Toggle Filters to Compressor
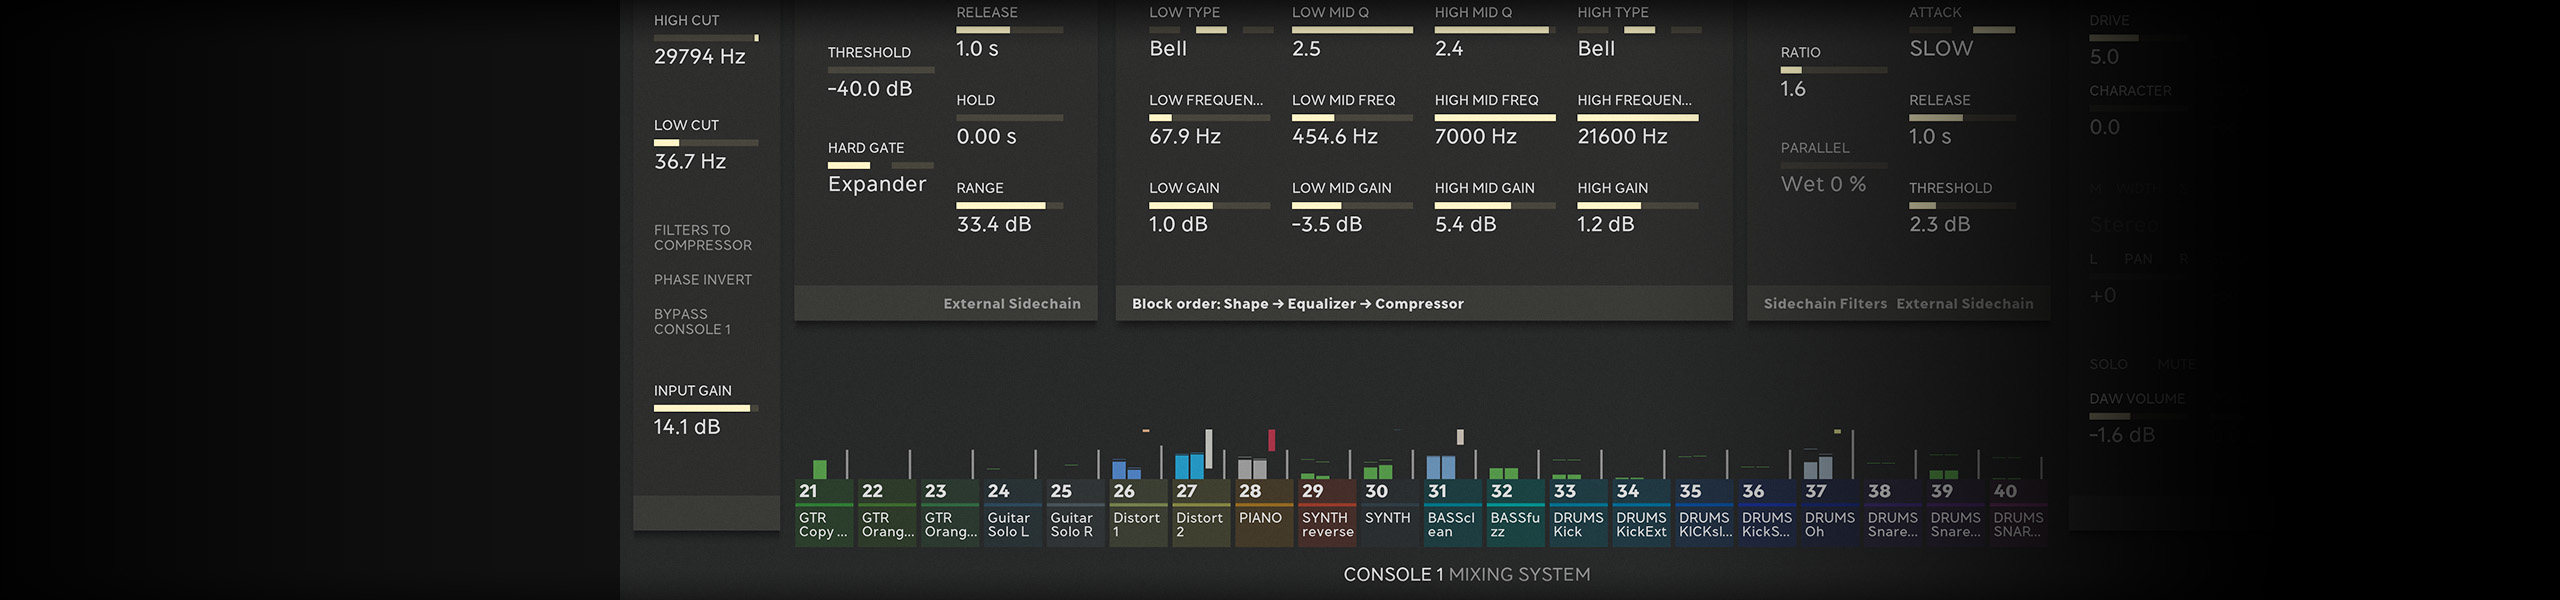The width and height of the screenshot is (2560, 600). pyautogui.click(x=702, y=238)
